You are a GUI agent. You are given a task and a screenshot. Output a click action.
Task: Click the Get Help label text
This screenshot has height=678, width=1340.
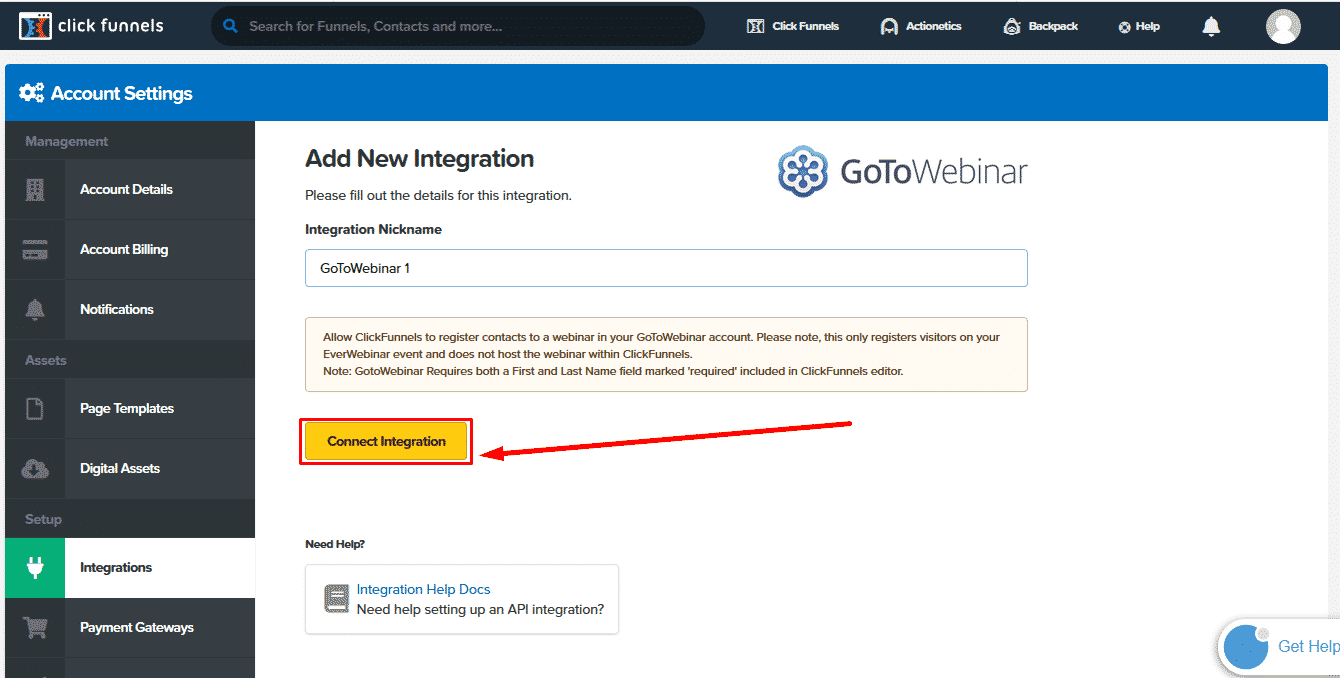1308,646
